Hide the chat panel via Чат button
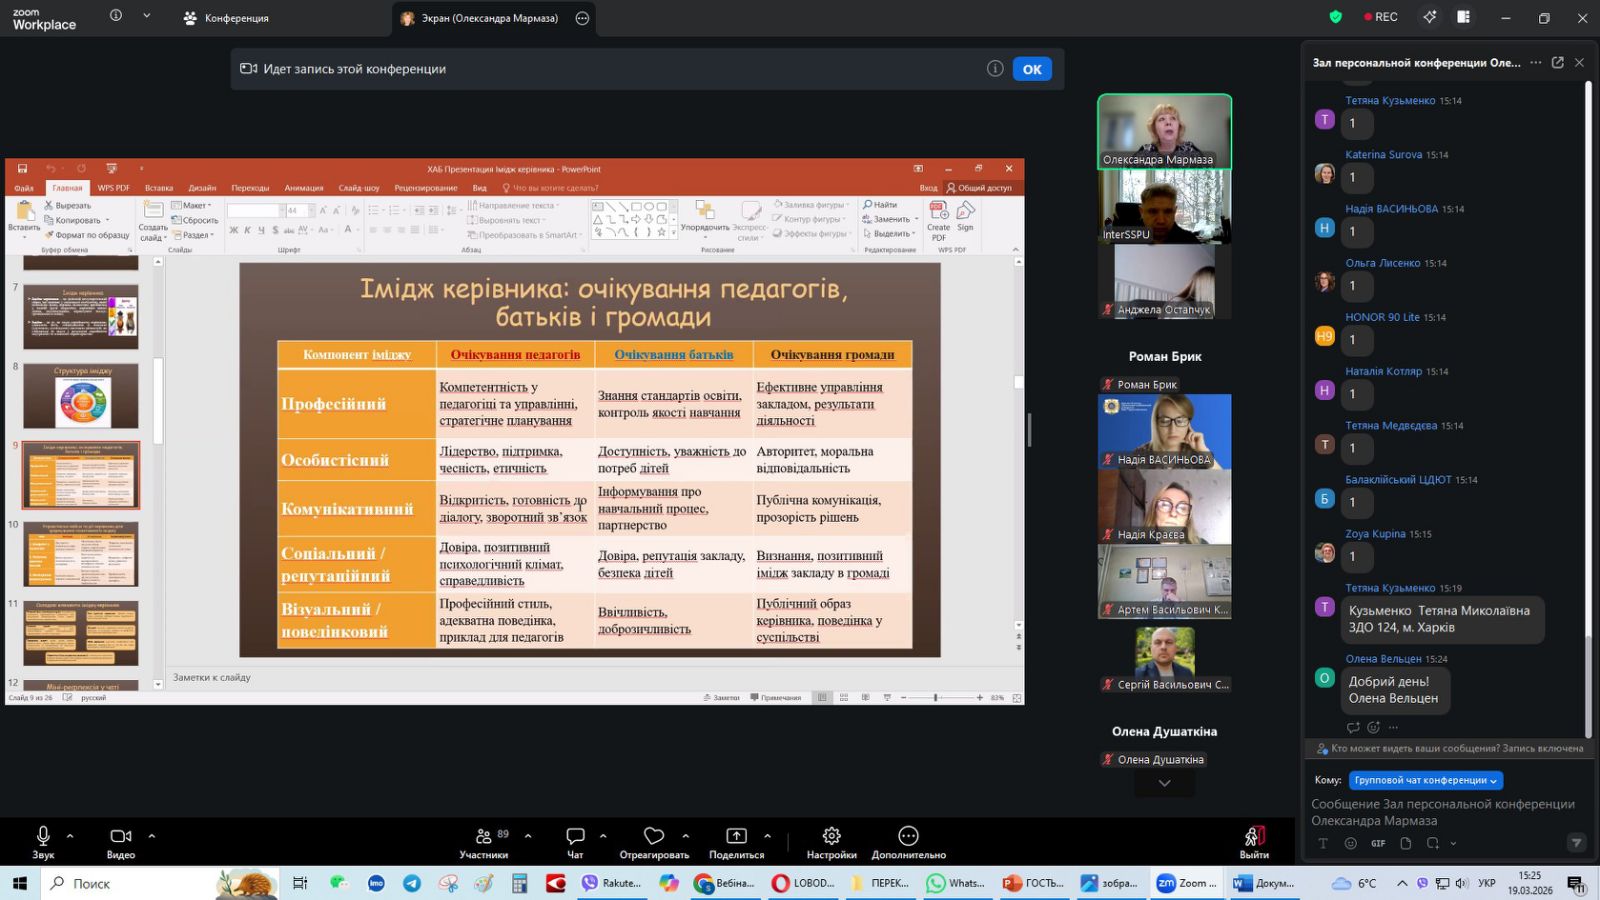The image size is (1600, 900). tap(575, 841)
